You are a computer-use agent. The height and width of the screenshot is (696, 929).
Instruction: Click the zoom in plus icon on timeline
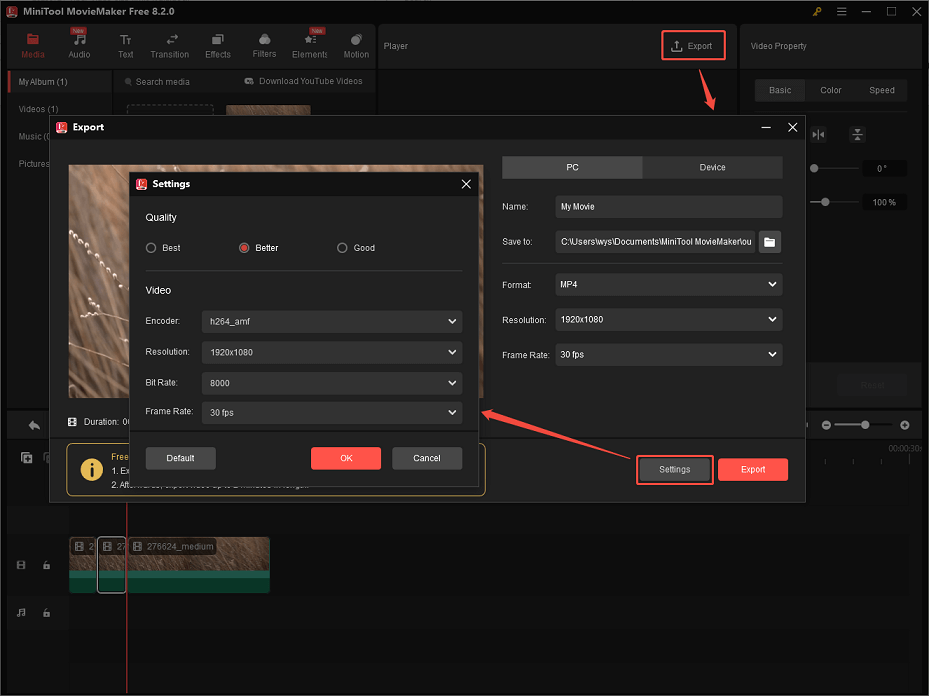click(905, 425)
